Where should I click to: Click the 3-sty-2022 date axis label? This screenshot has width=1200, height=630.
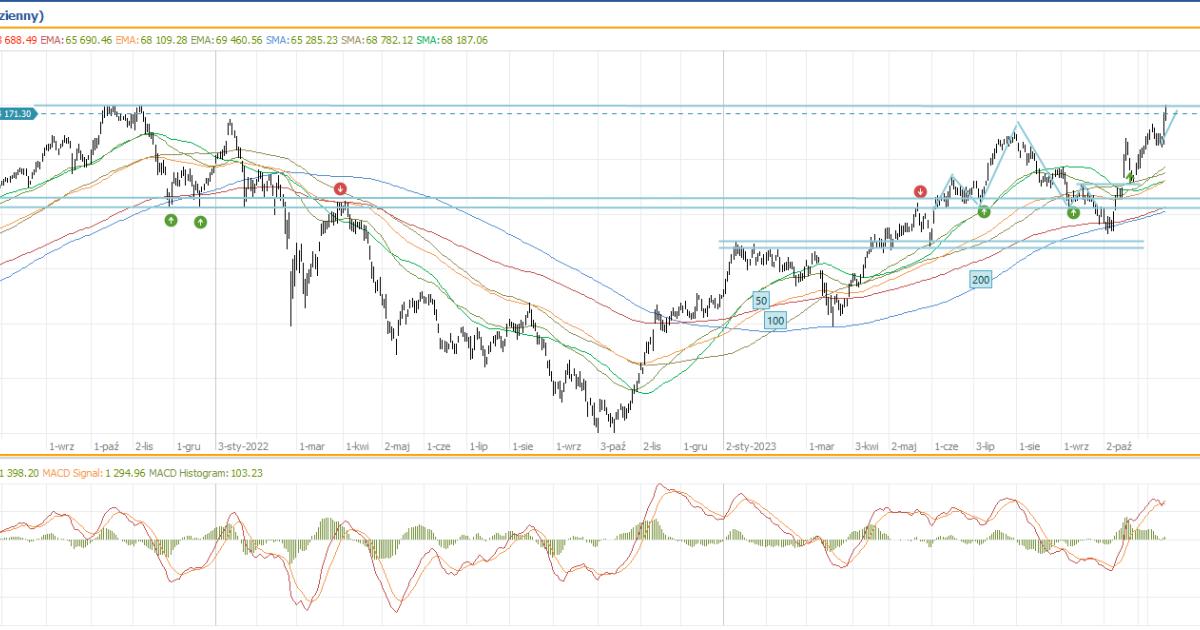[243, 447]
